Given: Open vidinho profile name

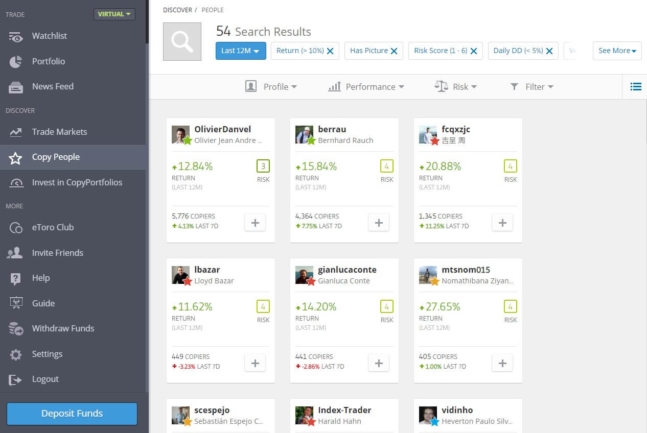Looking at the screenshot, I should click(457, 410).
